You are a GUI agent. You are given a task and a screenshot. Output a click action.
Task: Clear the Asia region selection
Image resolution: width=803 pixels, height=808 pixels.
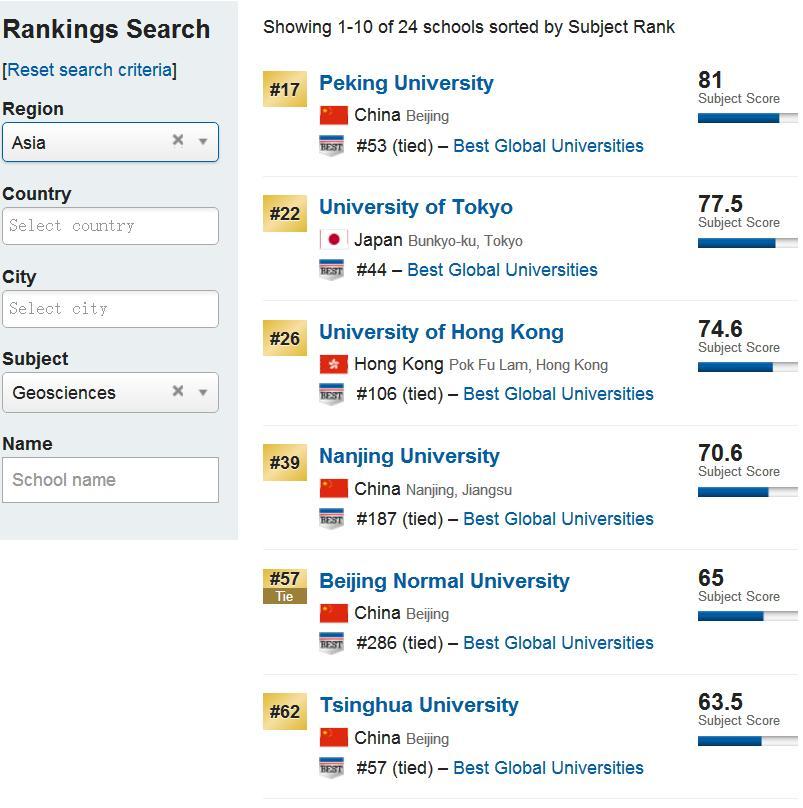(x=178, y=141)
